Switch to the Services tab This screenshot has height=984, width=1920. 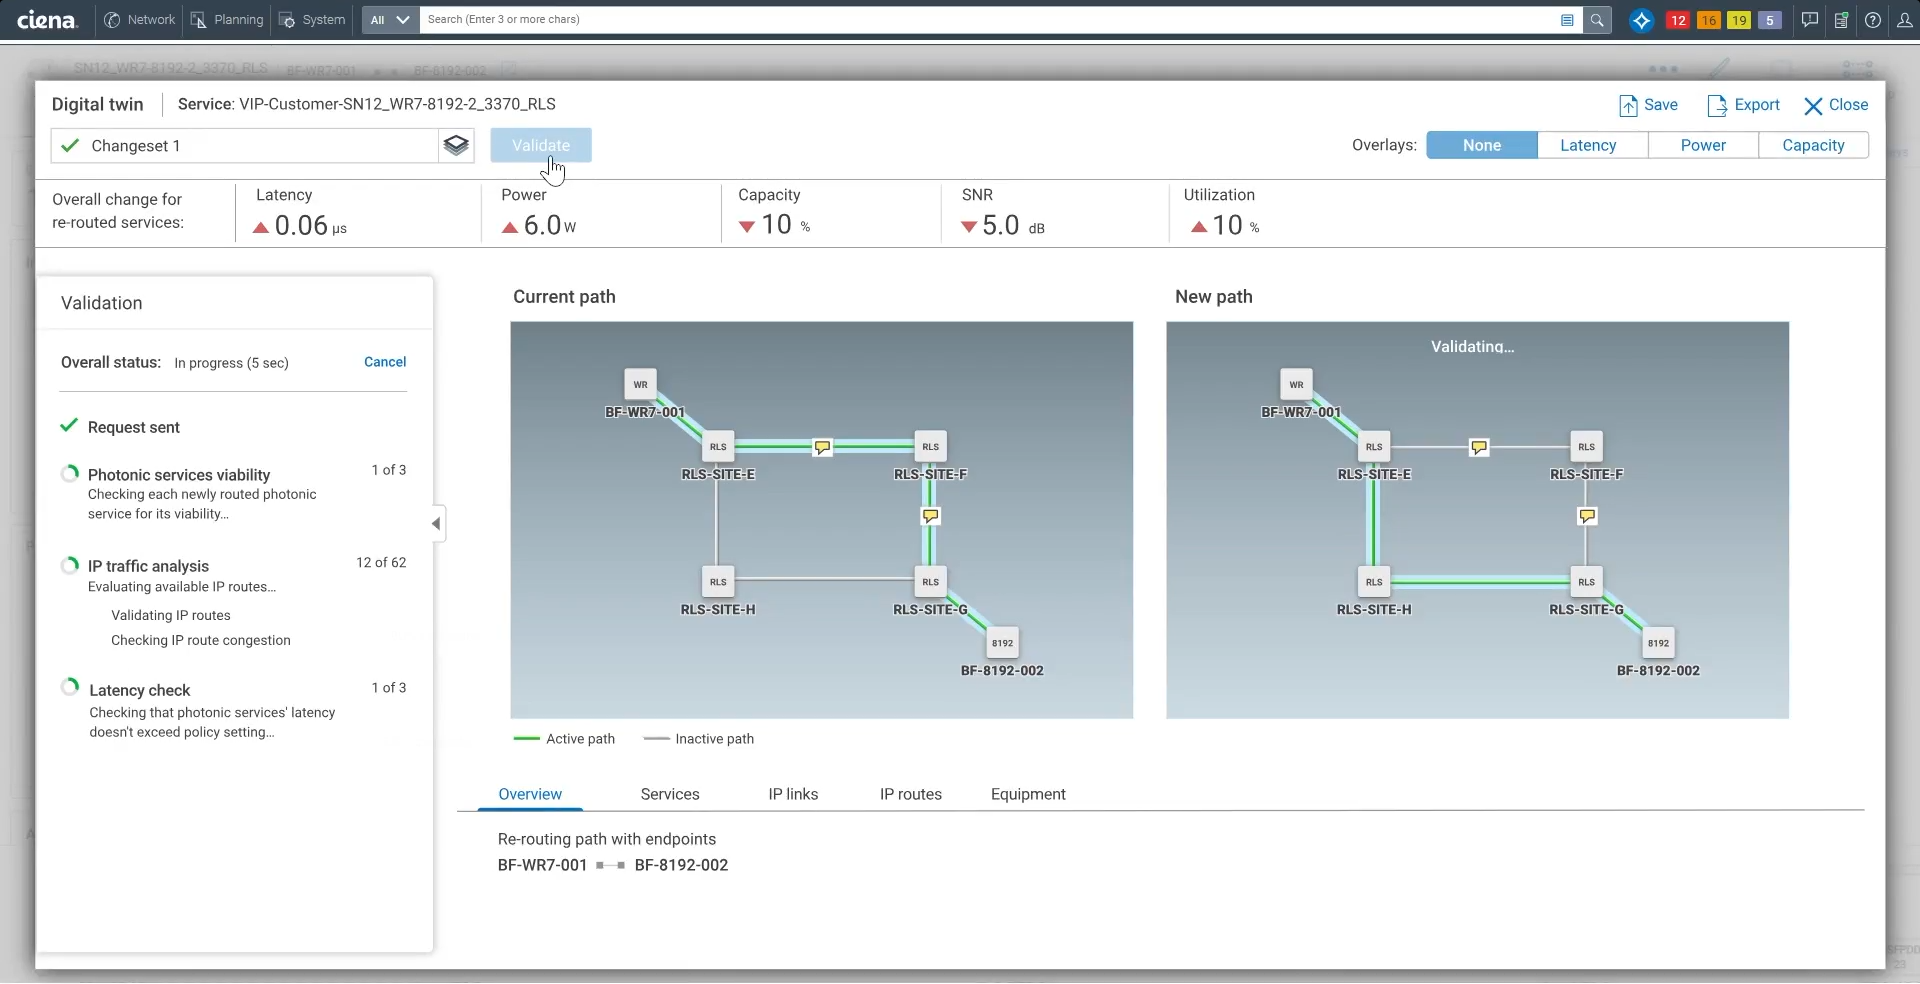670,794
